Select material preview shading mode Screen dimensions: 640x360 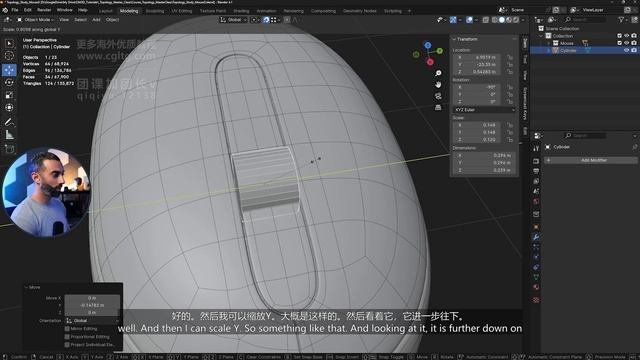pos(509,20)
